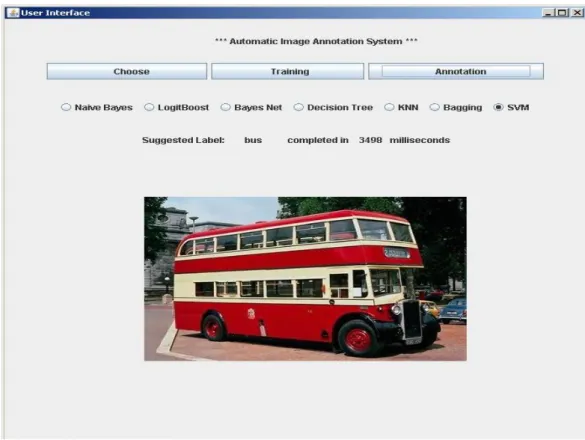Maximize the User Interface window

click(x=562, y=13)
